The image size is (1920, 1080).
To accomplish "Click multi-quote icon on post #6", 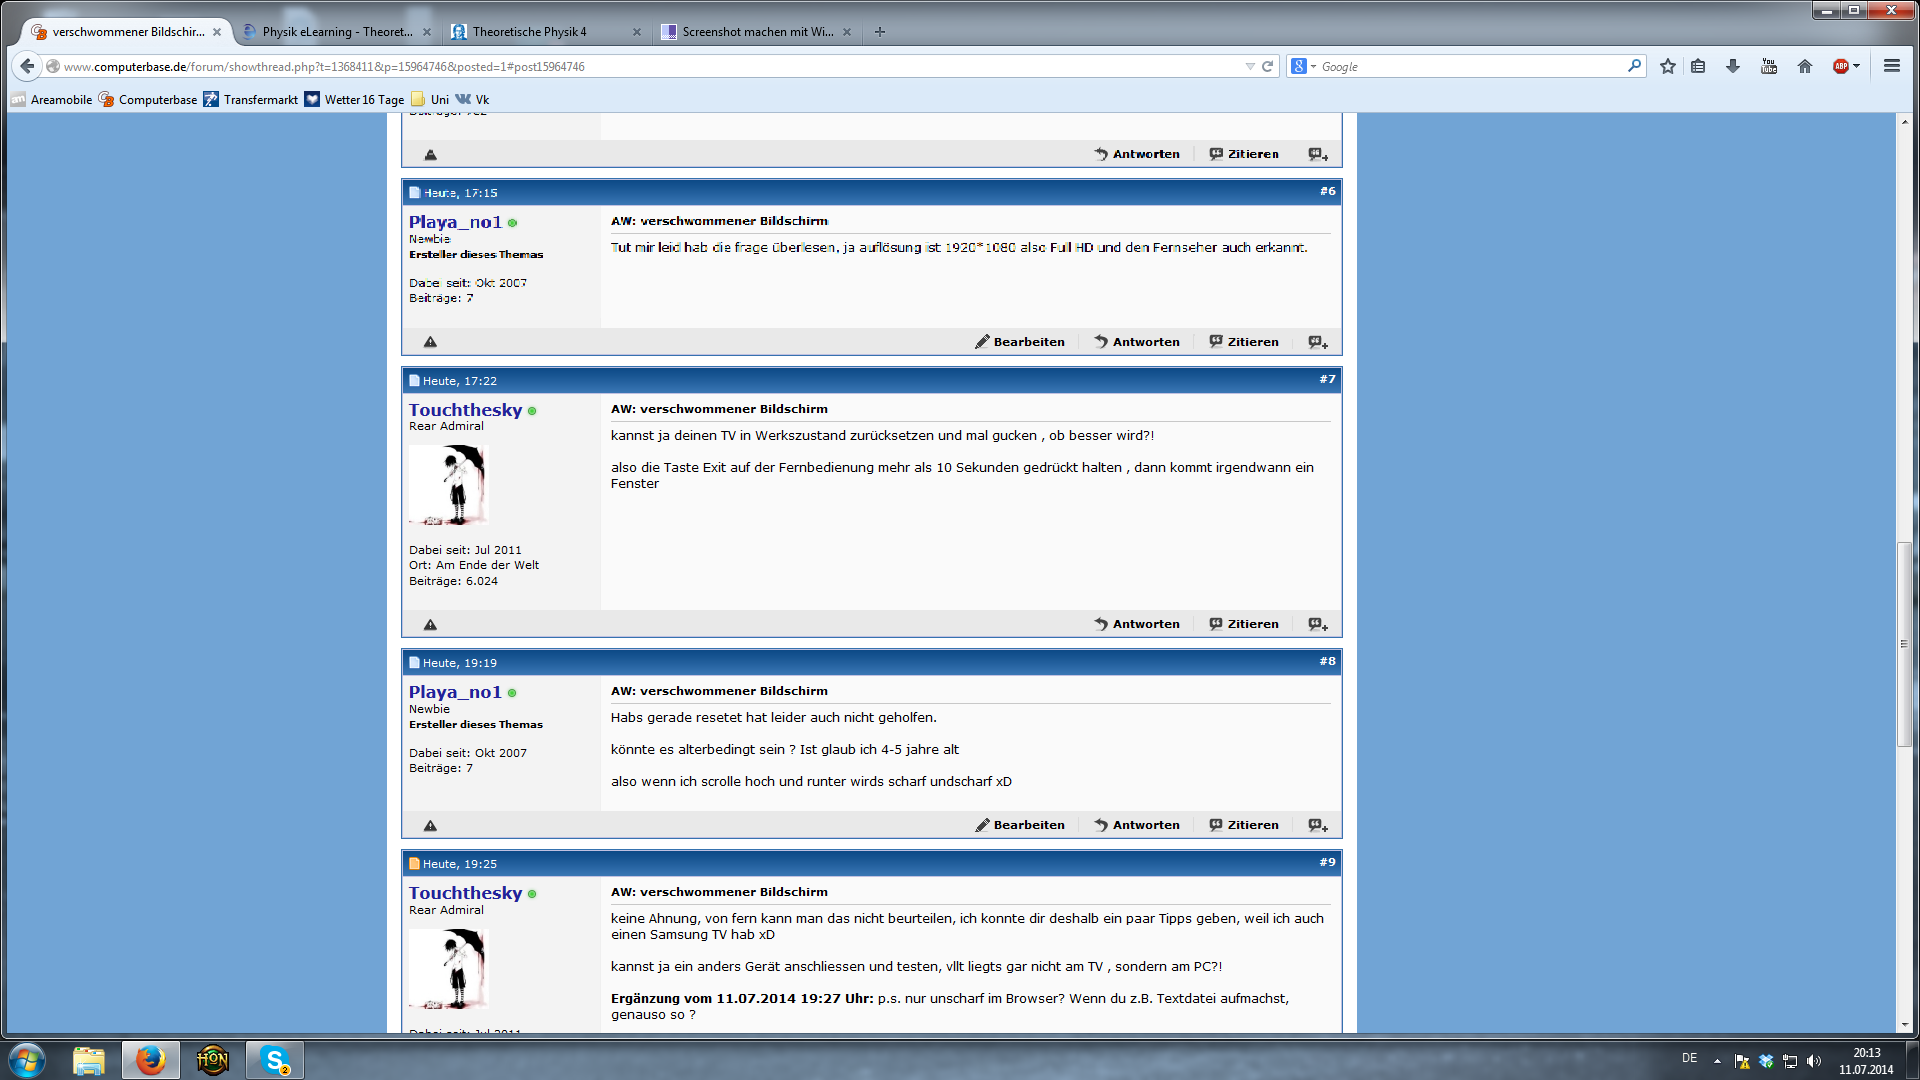I will (1318, 342).
